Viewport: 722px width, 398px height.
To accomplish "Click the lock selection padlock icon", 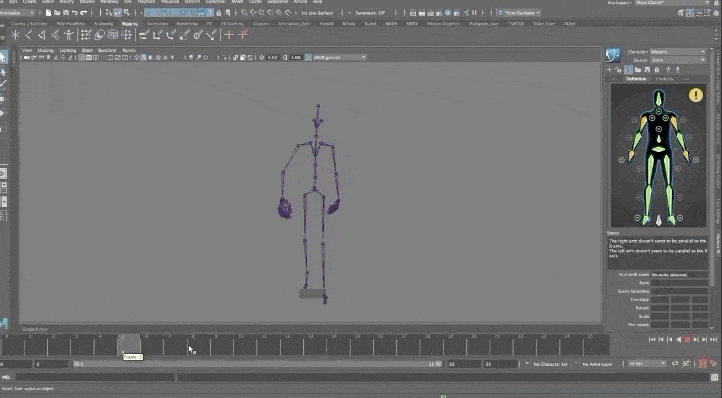I will pyautogui.click(x=219, y=13).
